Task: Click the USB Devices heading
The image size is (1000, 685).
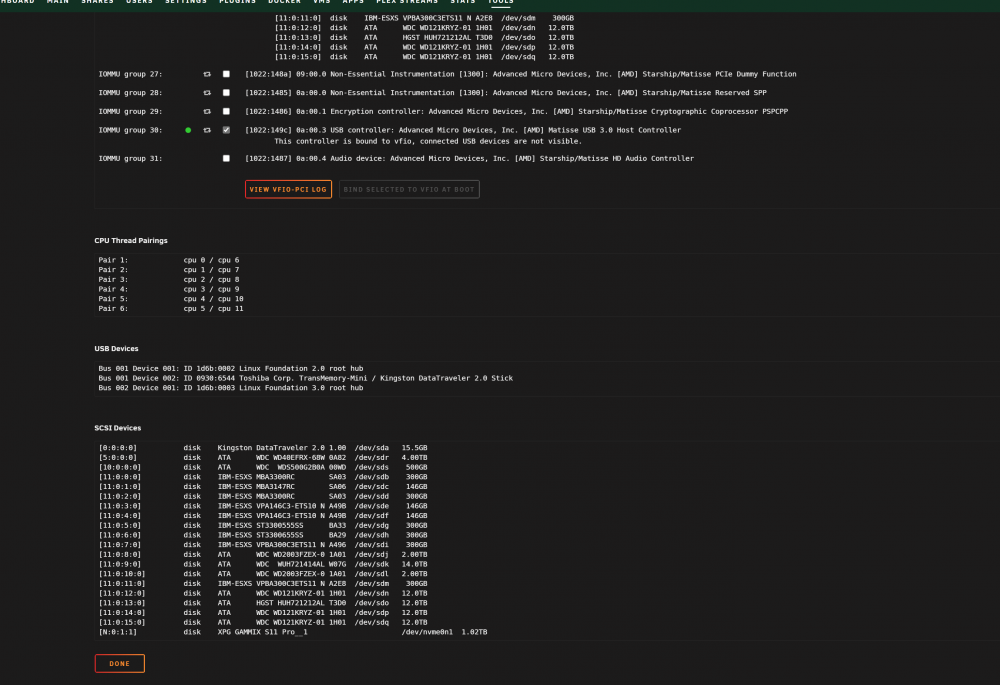Action: pos(116,348)
